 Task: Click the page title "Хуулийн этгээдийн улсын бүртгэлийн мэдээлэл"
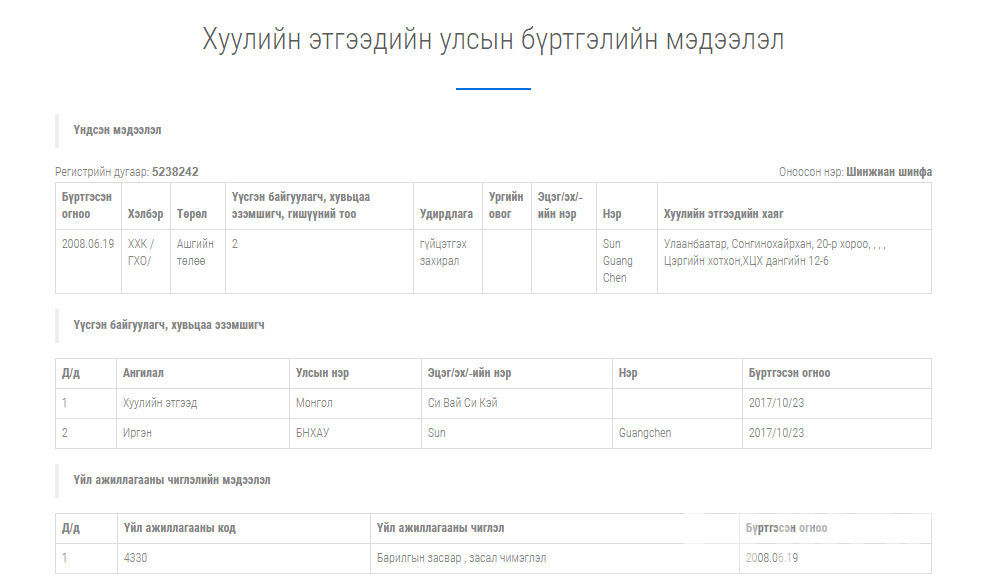(x=493, y=40)
